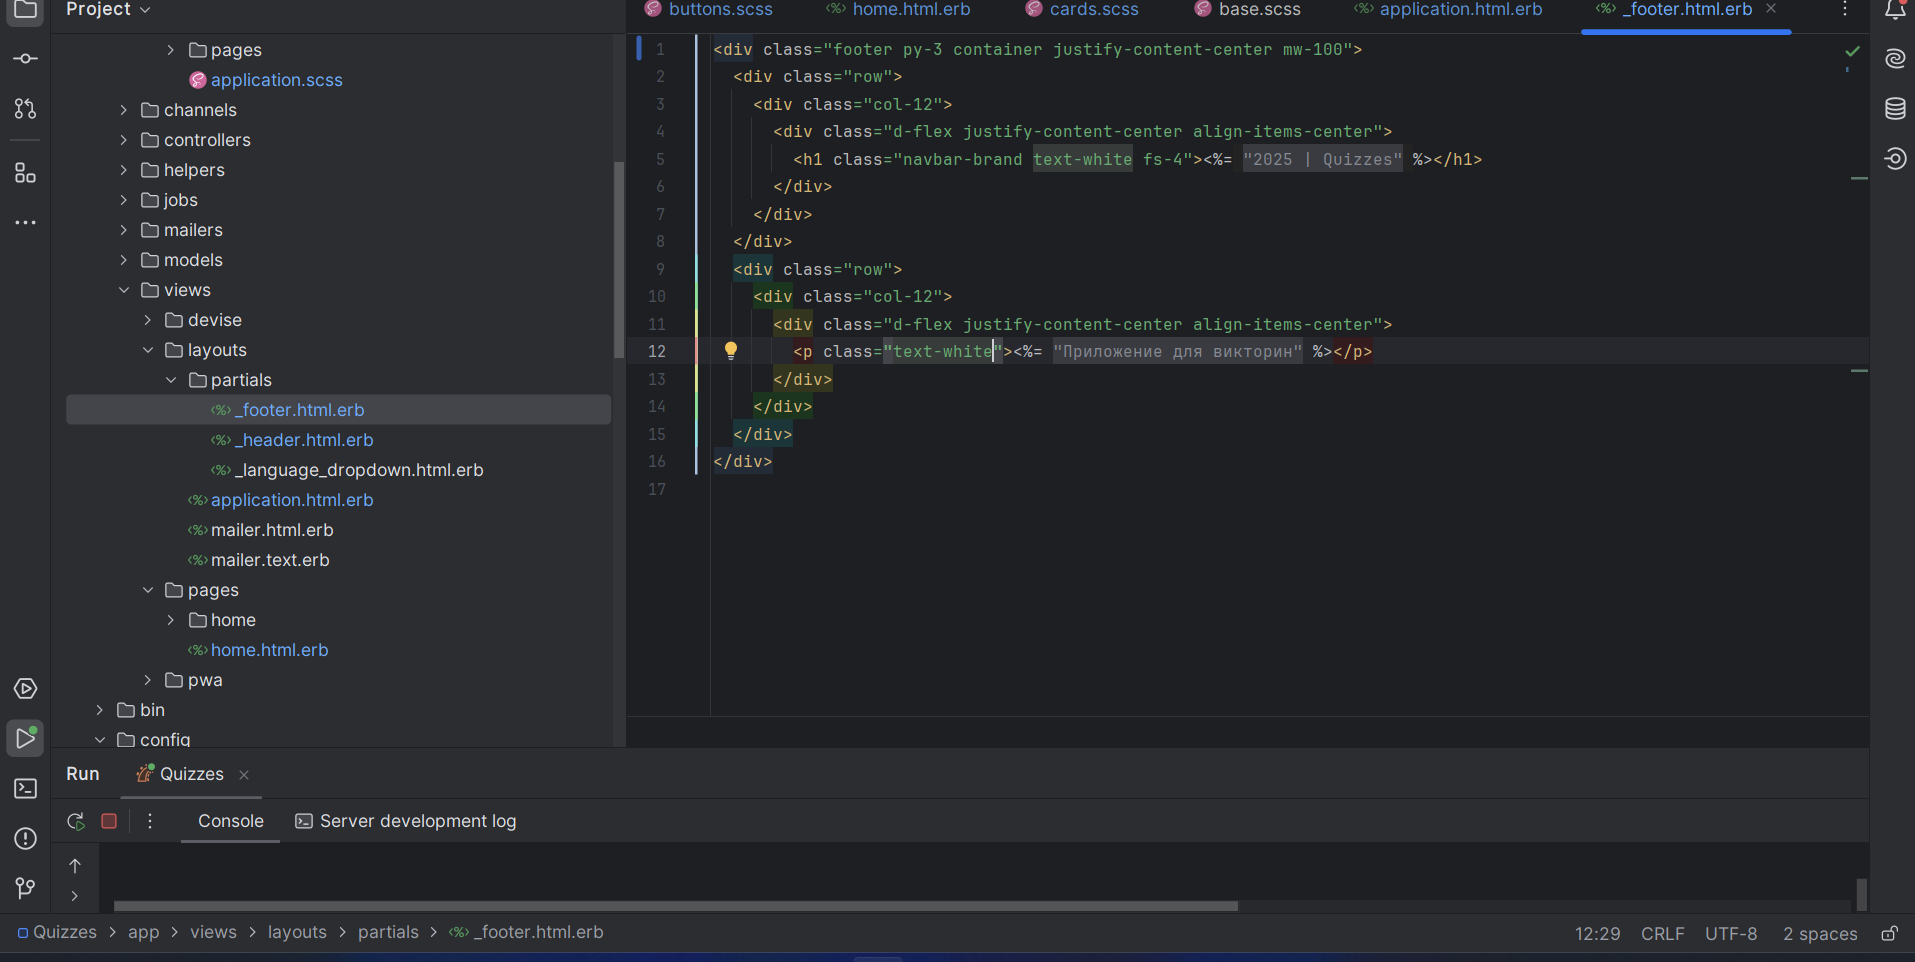This screenshot has width=1915, height=962.
Task: Collapse the views folder
Action: 124,290
